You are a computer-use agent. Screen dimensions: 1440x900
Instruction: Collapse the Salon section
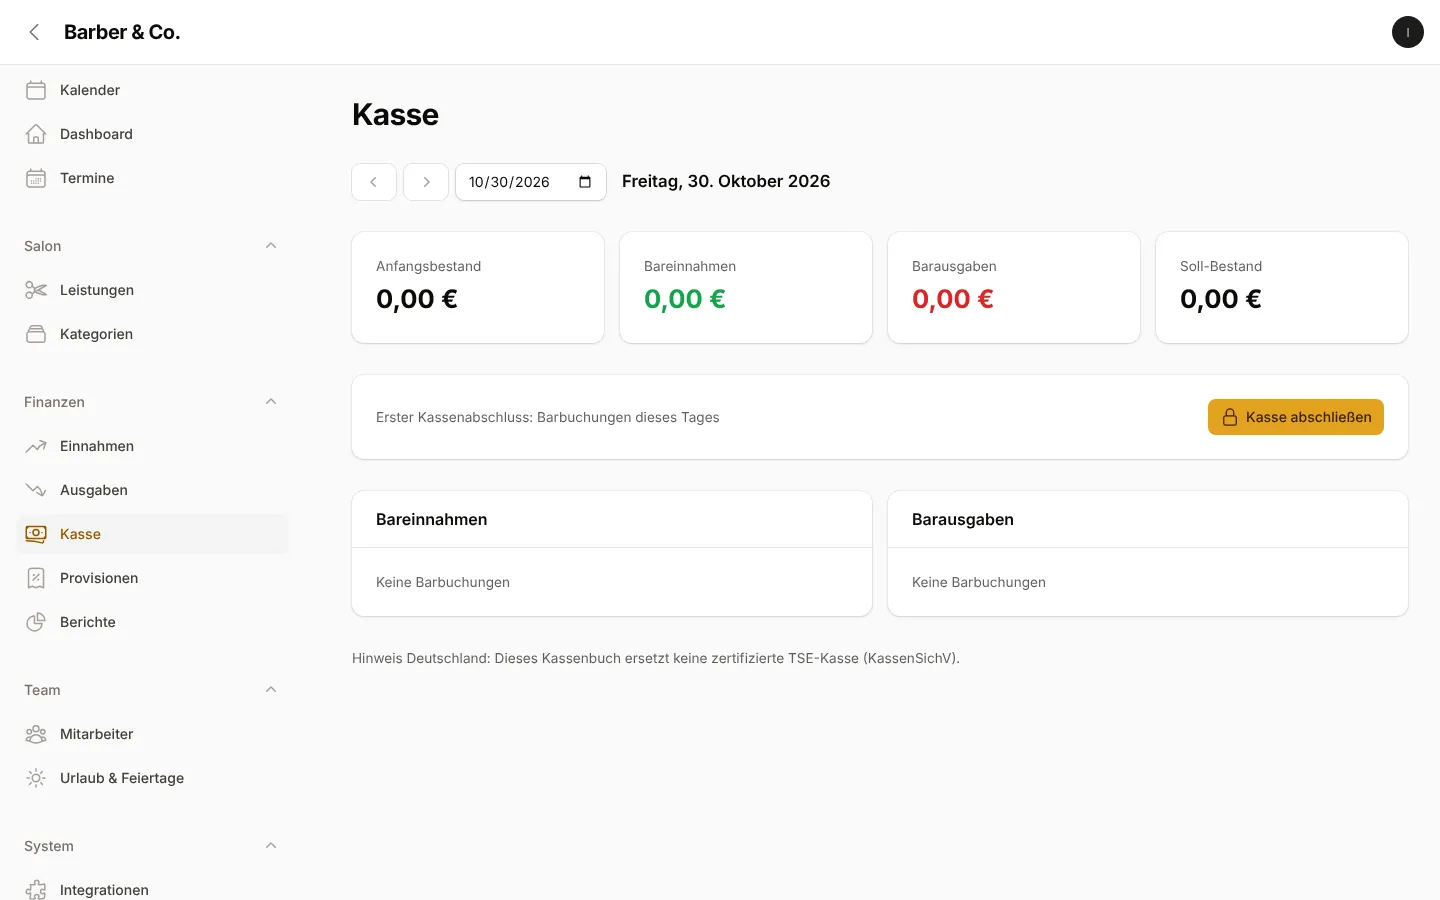tap(271, 246)
